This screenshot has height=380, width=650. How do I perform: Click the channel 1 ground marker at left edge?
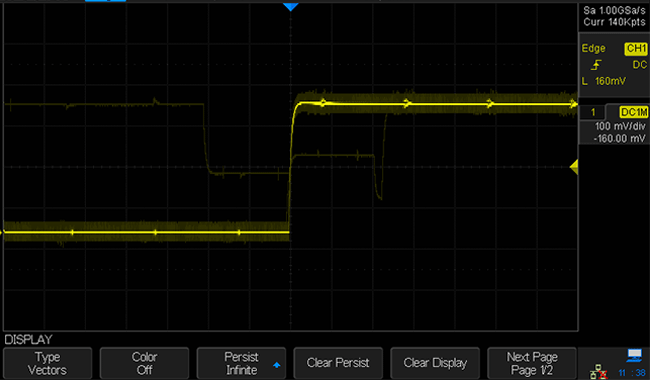click(2, 233)
